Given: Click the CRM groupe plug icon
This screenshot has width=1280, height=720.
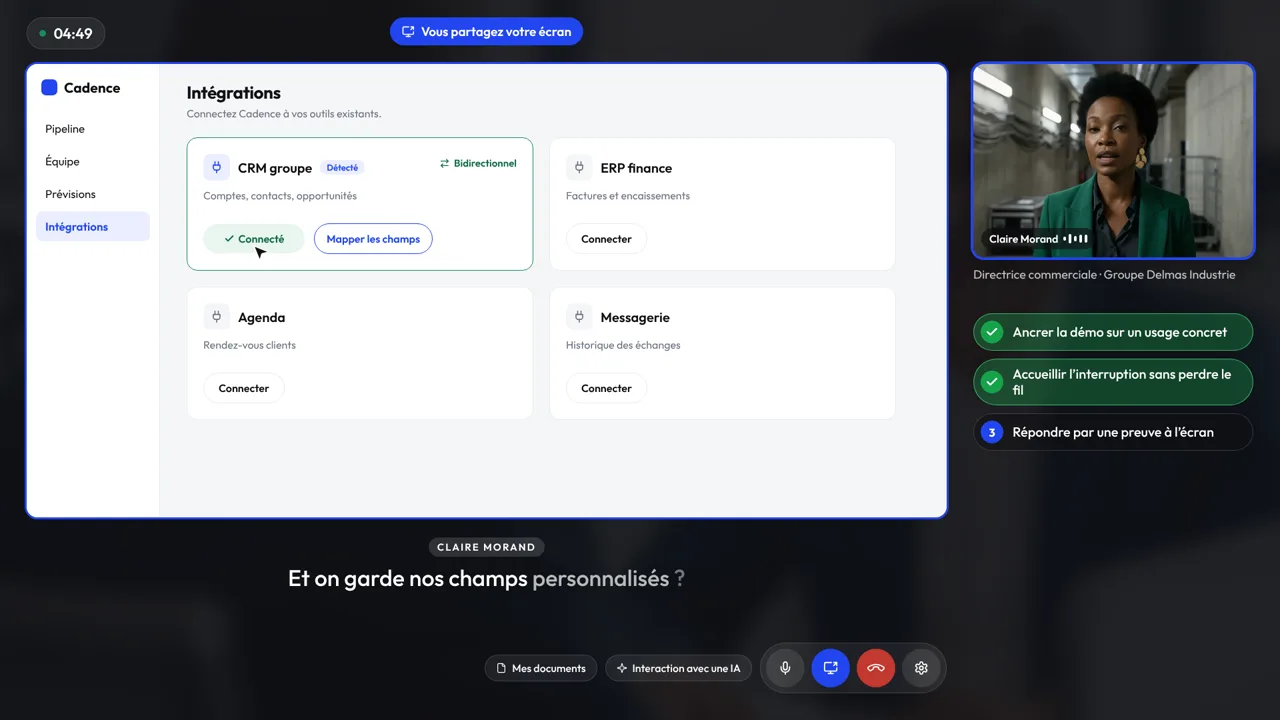Looking at the screenshot, I should [217, 168].
